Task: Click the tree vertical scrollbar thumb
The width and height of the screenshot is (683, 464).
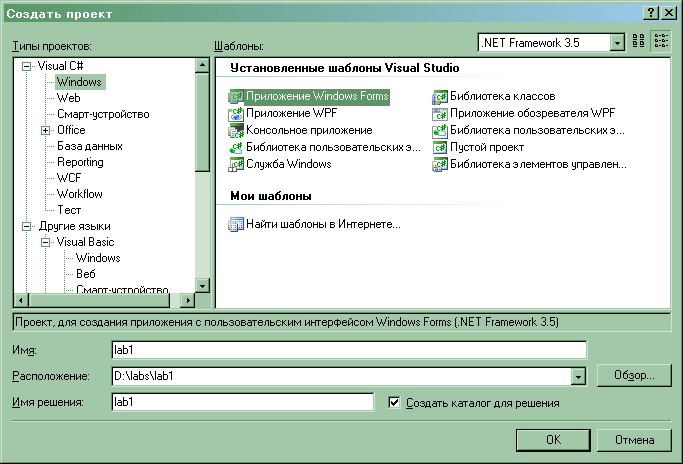Action: [202, 122]
